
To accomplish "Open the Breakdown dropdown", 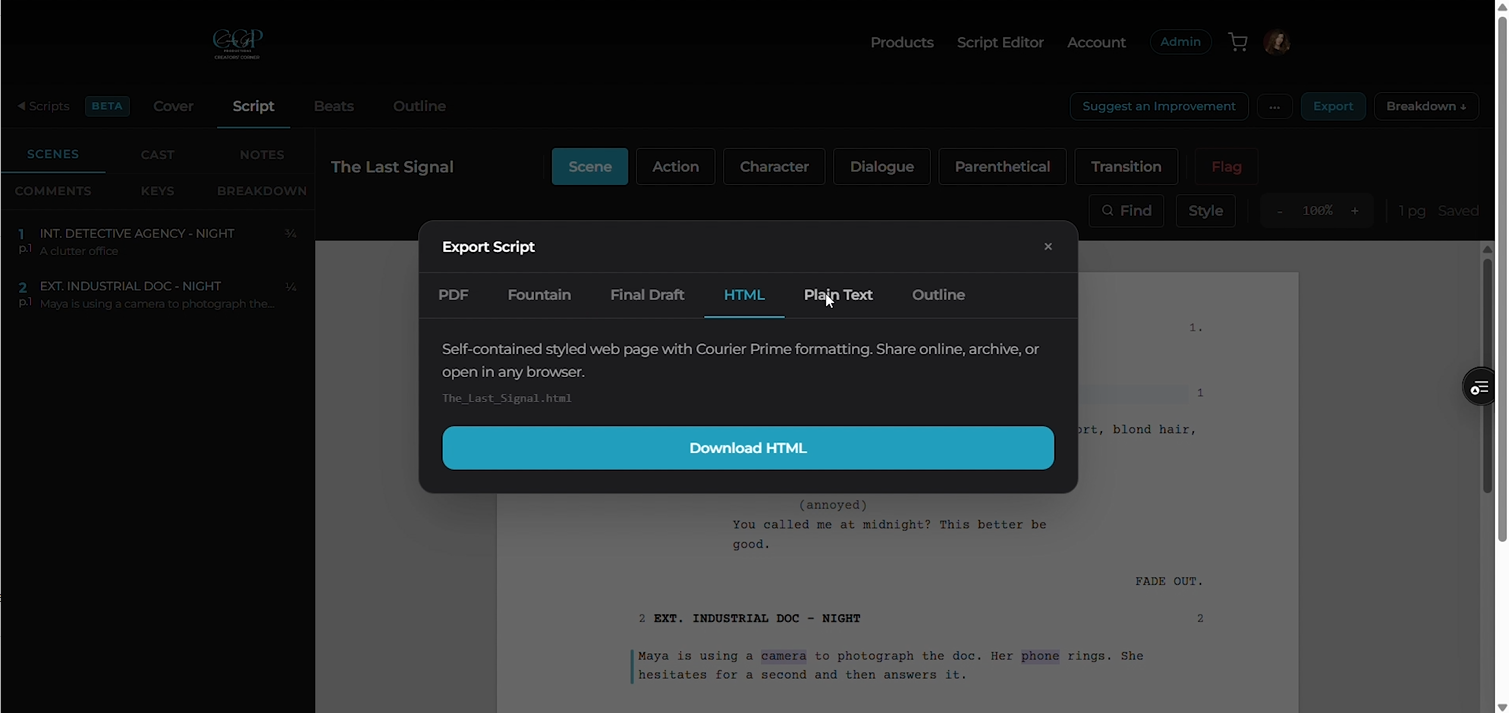I will point(1426,106).
